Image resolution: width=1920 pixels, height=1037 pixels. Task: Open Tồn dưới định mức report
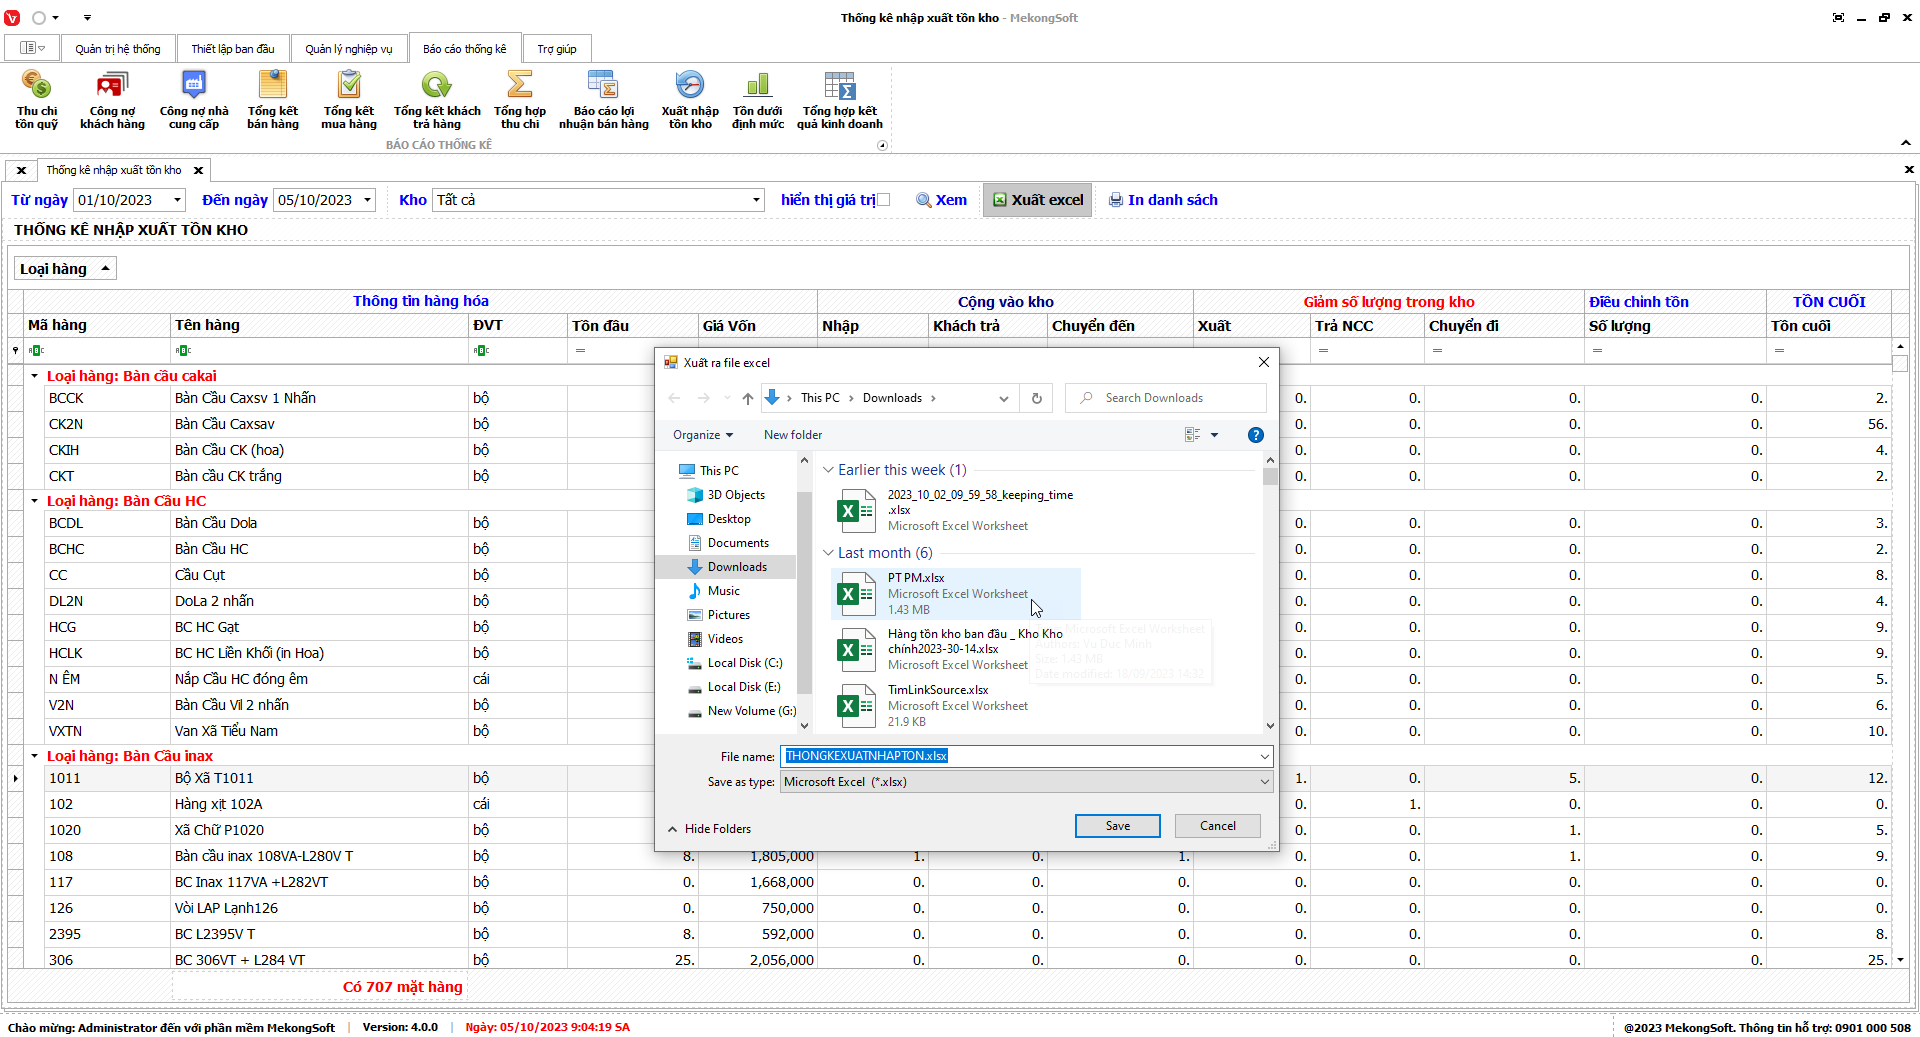(x=757, y=99)
